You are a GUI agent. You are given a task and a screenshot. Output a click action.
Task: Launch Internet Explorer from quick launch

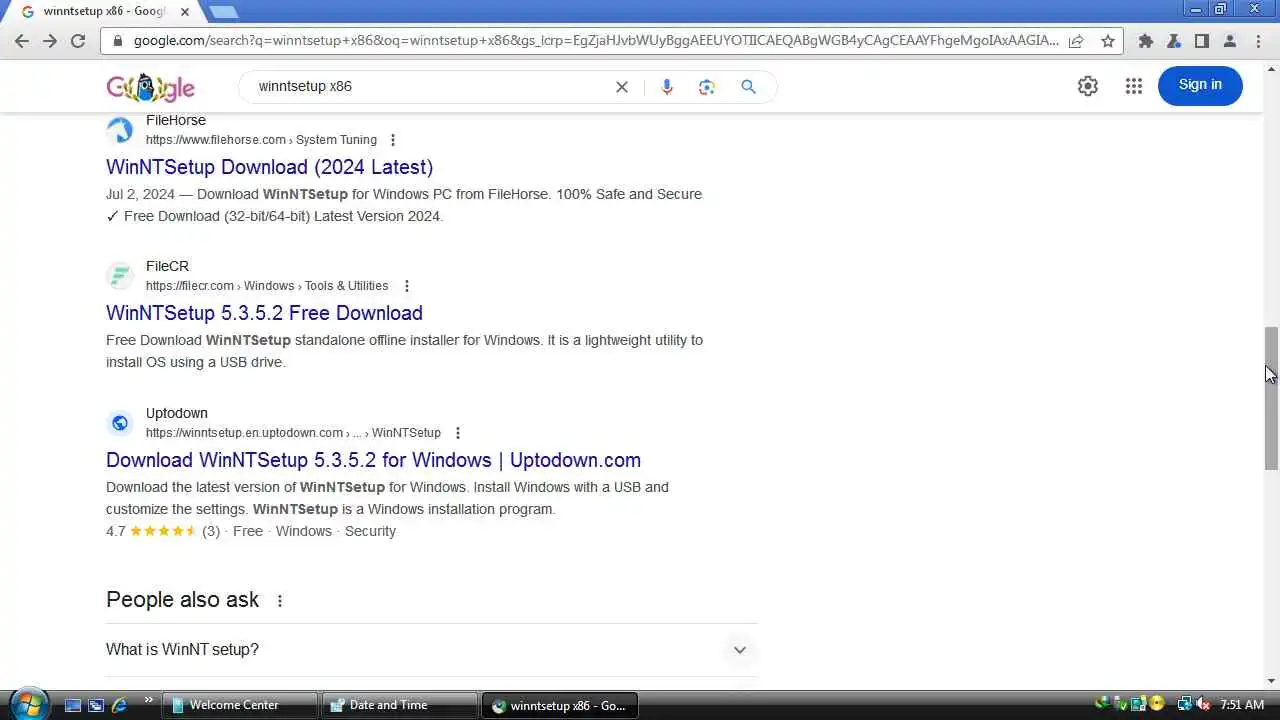[x=119, y=705]
